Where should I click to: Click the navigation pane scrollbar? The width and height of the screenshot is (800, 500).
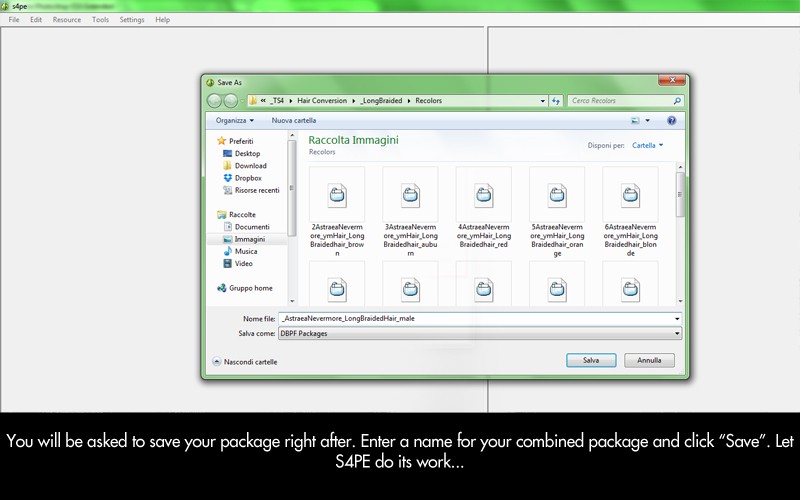(x=292, y=188)
